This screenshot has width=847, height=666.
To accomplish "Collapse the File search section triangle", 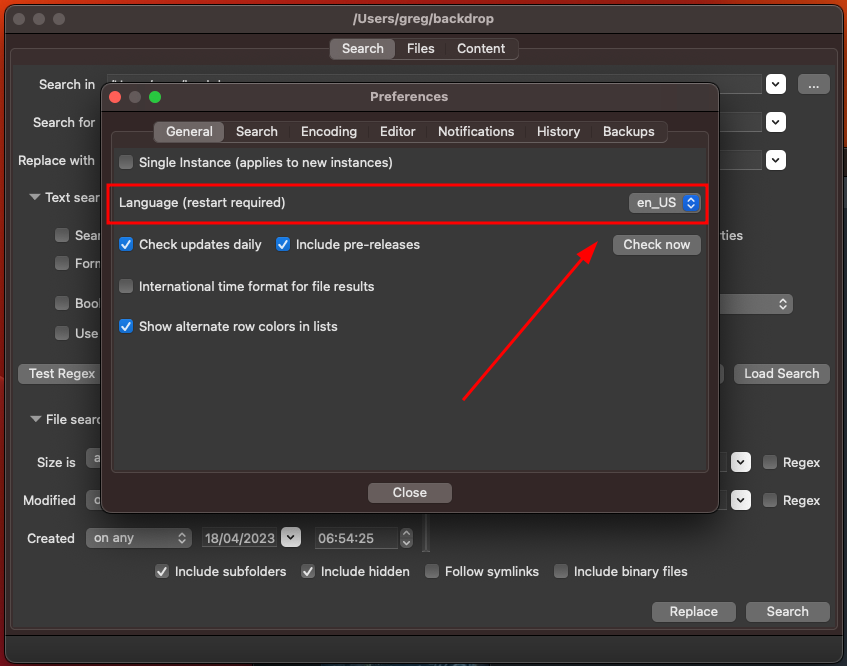I will click(x=36, y=419).
